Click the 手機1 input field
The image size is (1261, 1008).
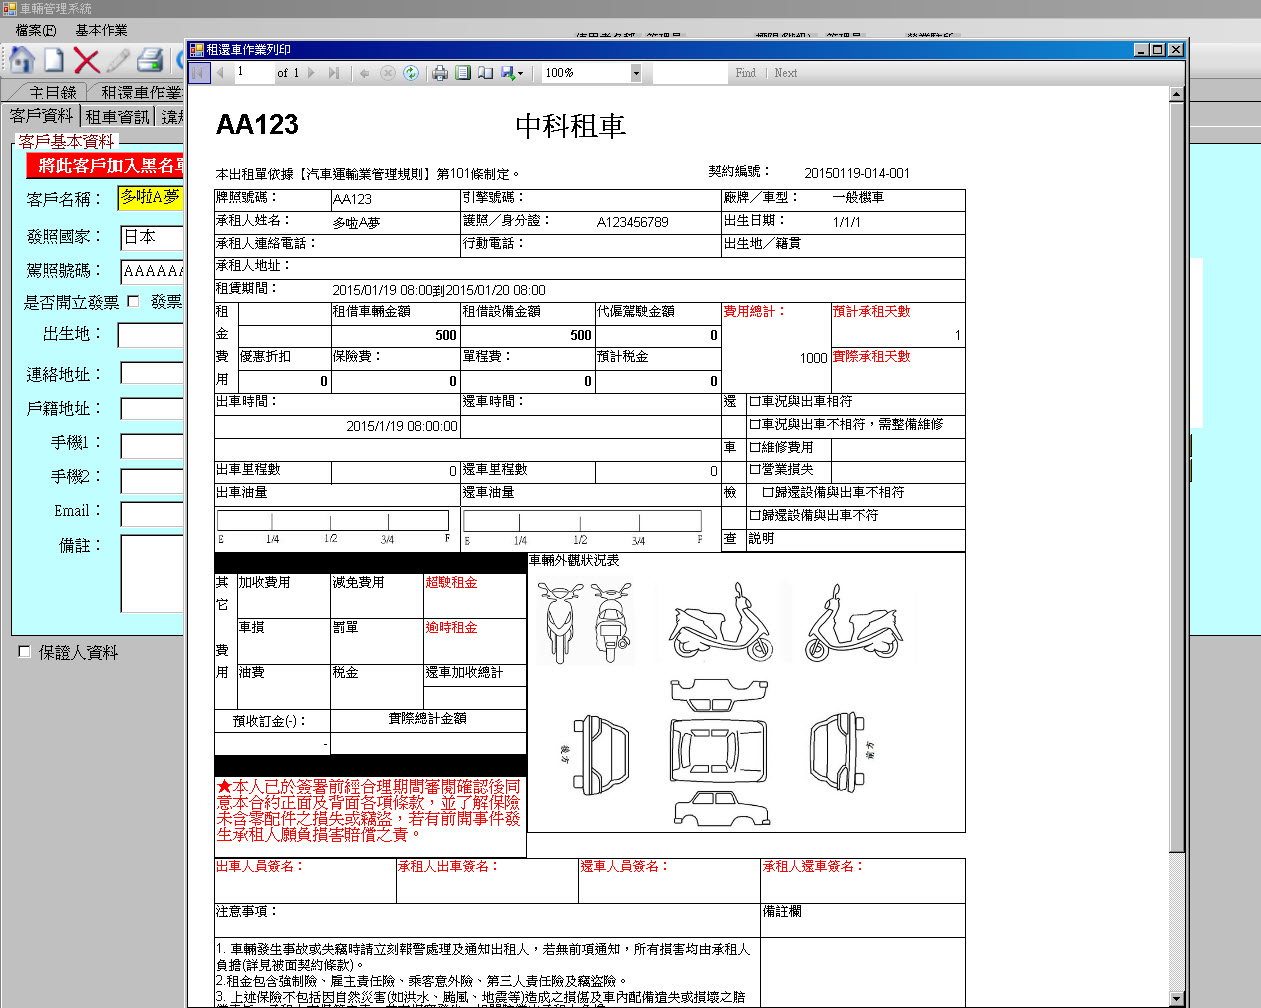click(152, 446)
